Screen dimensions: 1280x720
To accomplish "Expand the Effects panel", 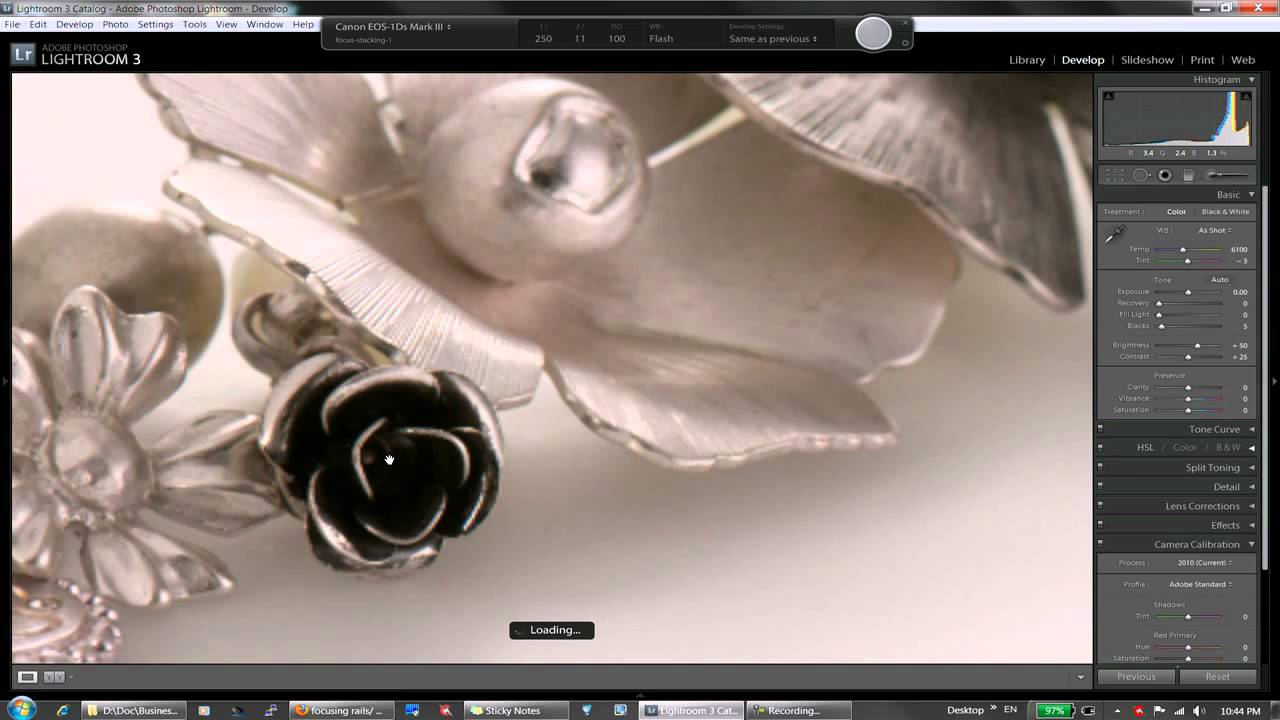I will 1251,525.
